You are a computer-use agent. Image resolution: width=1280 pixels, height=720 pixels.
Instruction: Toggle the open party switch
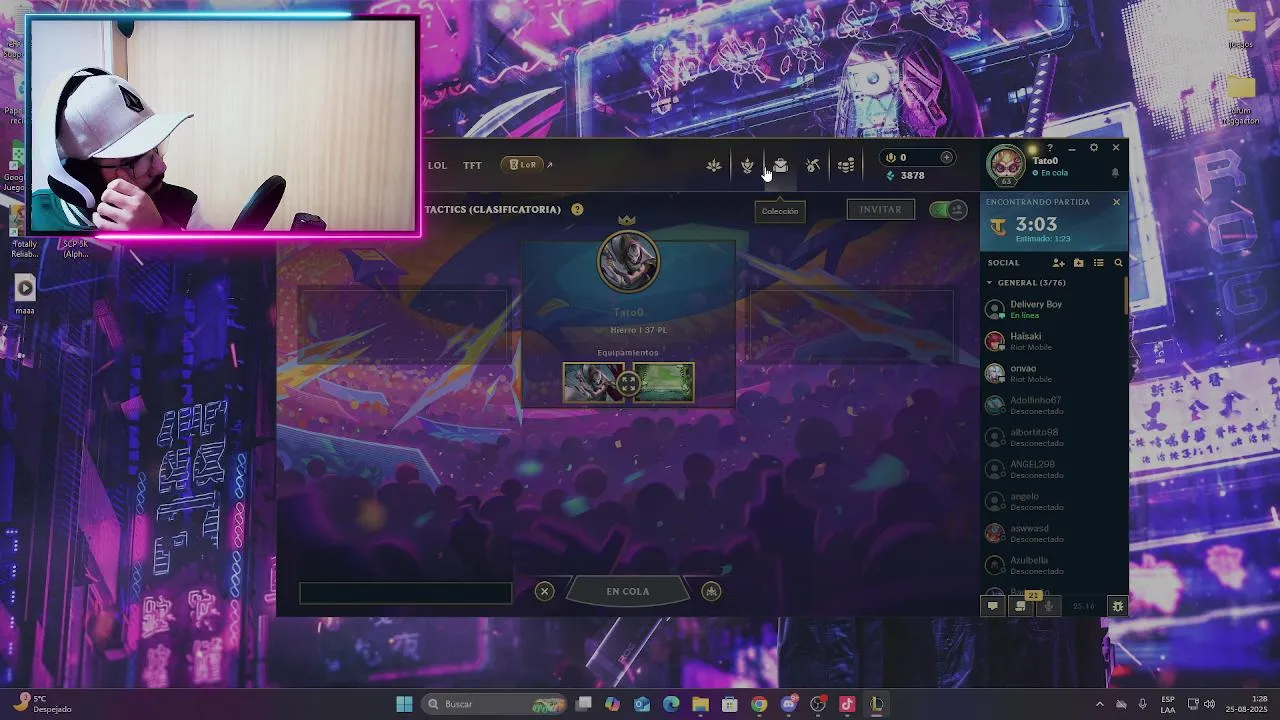click(x=947, y=209)
